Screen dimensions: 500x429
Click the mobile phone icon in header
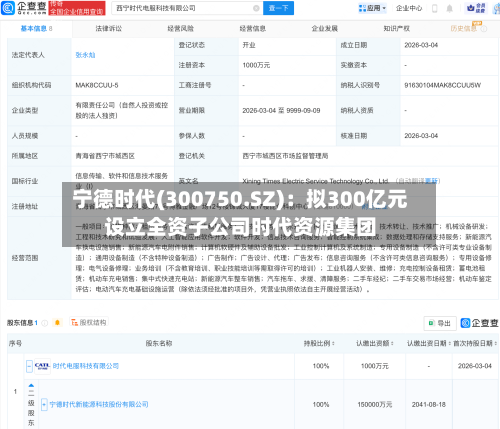click(435, 8)
